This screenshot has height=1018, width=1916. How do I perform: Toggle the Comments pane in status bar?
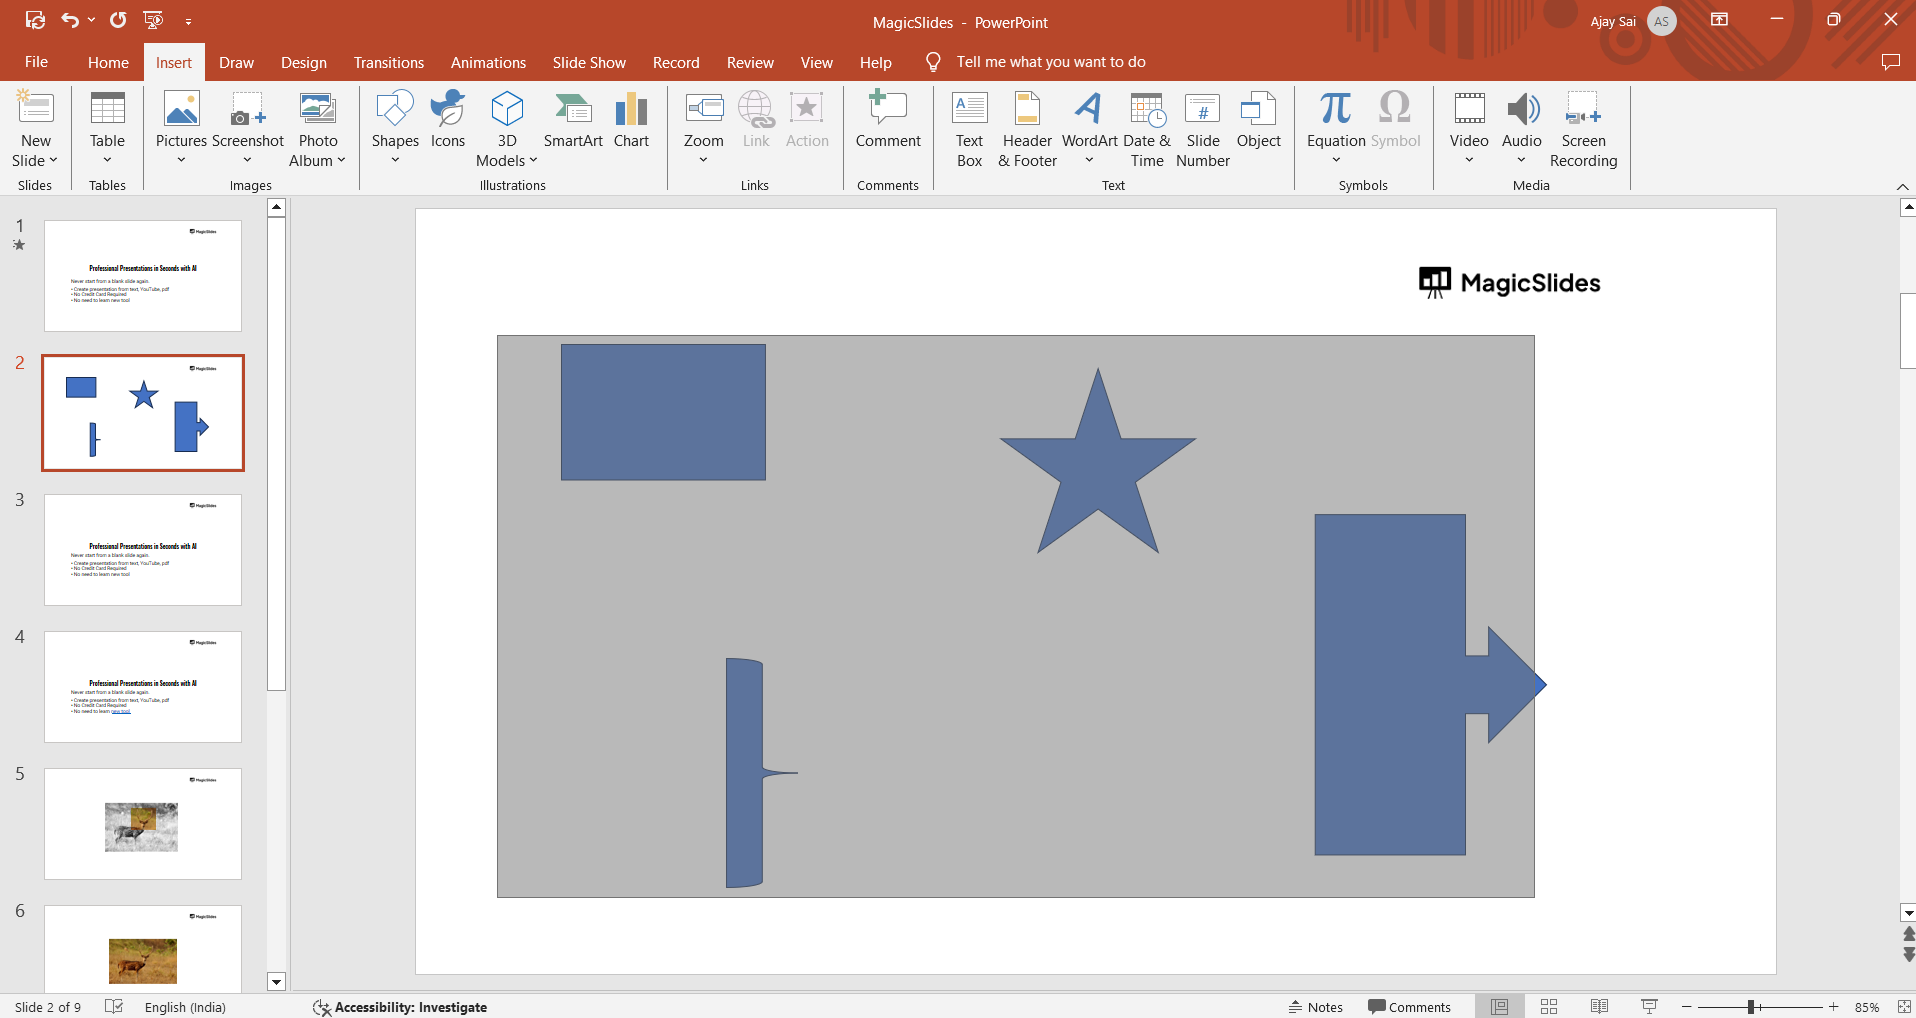[x=1409, y=1007]
